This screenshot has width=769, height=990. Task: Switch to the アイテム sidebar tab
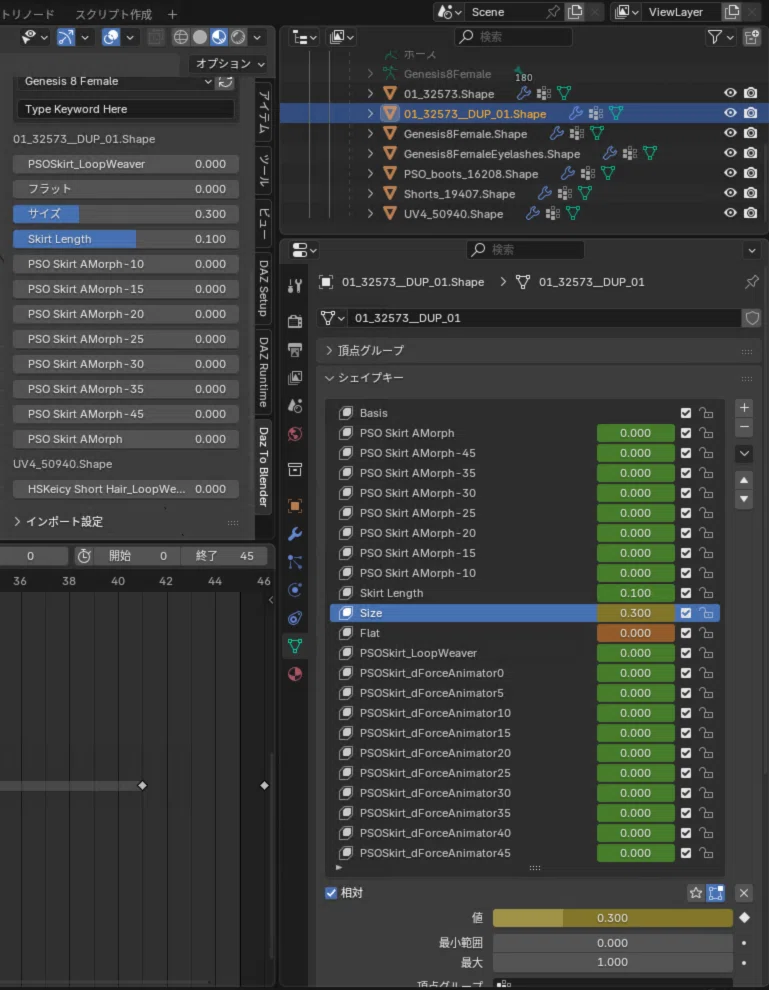coord(264,112)
